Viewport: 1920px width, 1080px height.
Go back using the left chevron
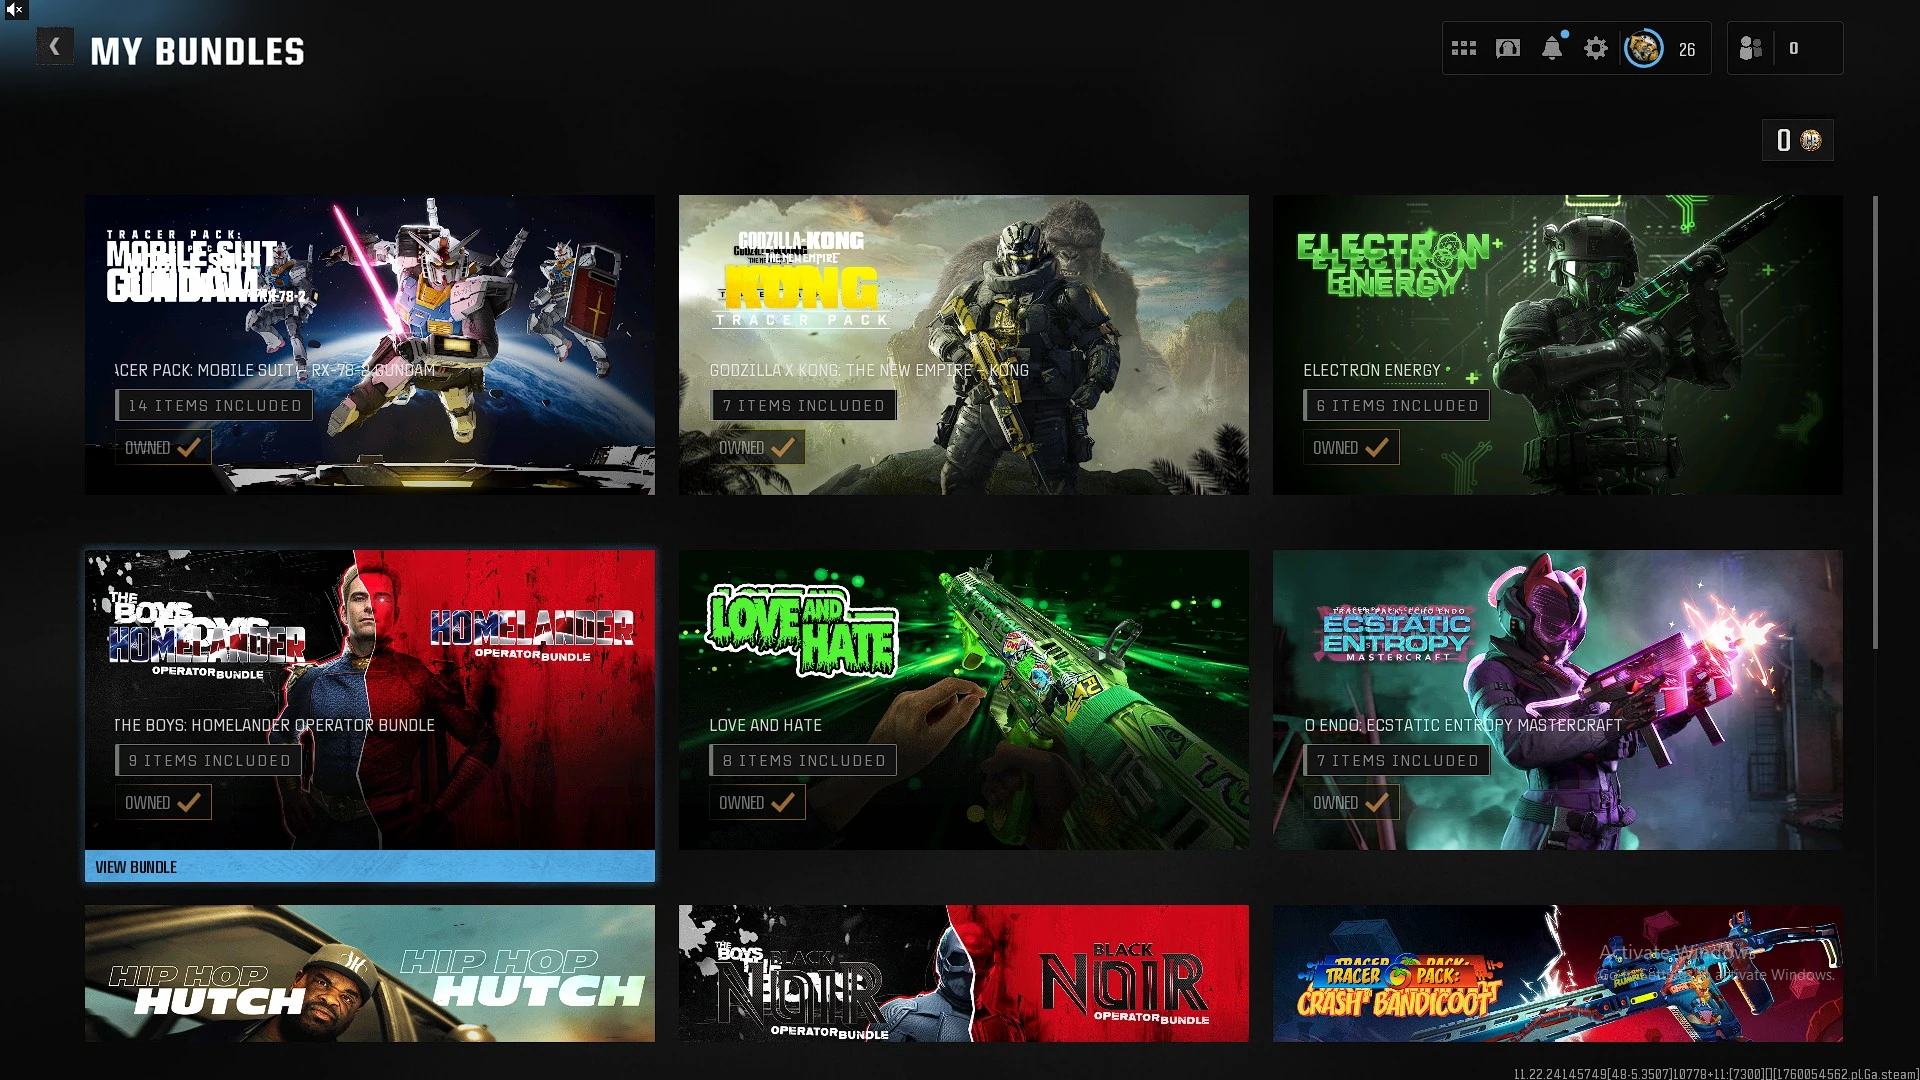(x=55, y=47)
